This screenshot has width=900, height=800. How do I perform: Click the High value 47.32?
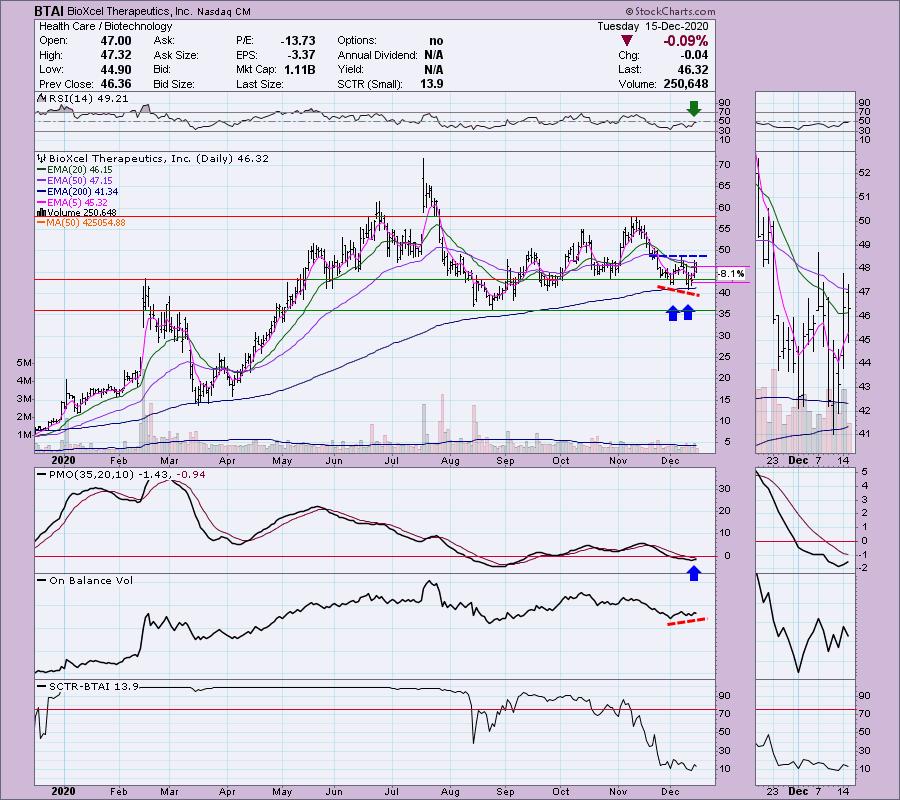(116, 55)
